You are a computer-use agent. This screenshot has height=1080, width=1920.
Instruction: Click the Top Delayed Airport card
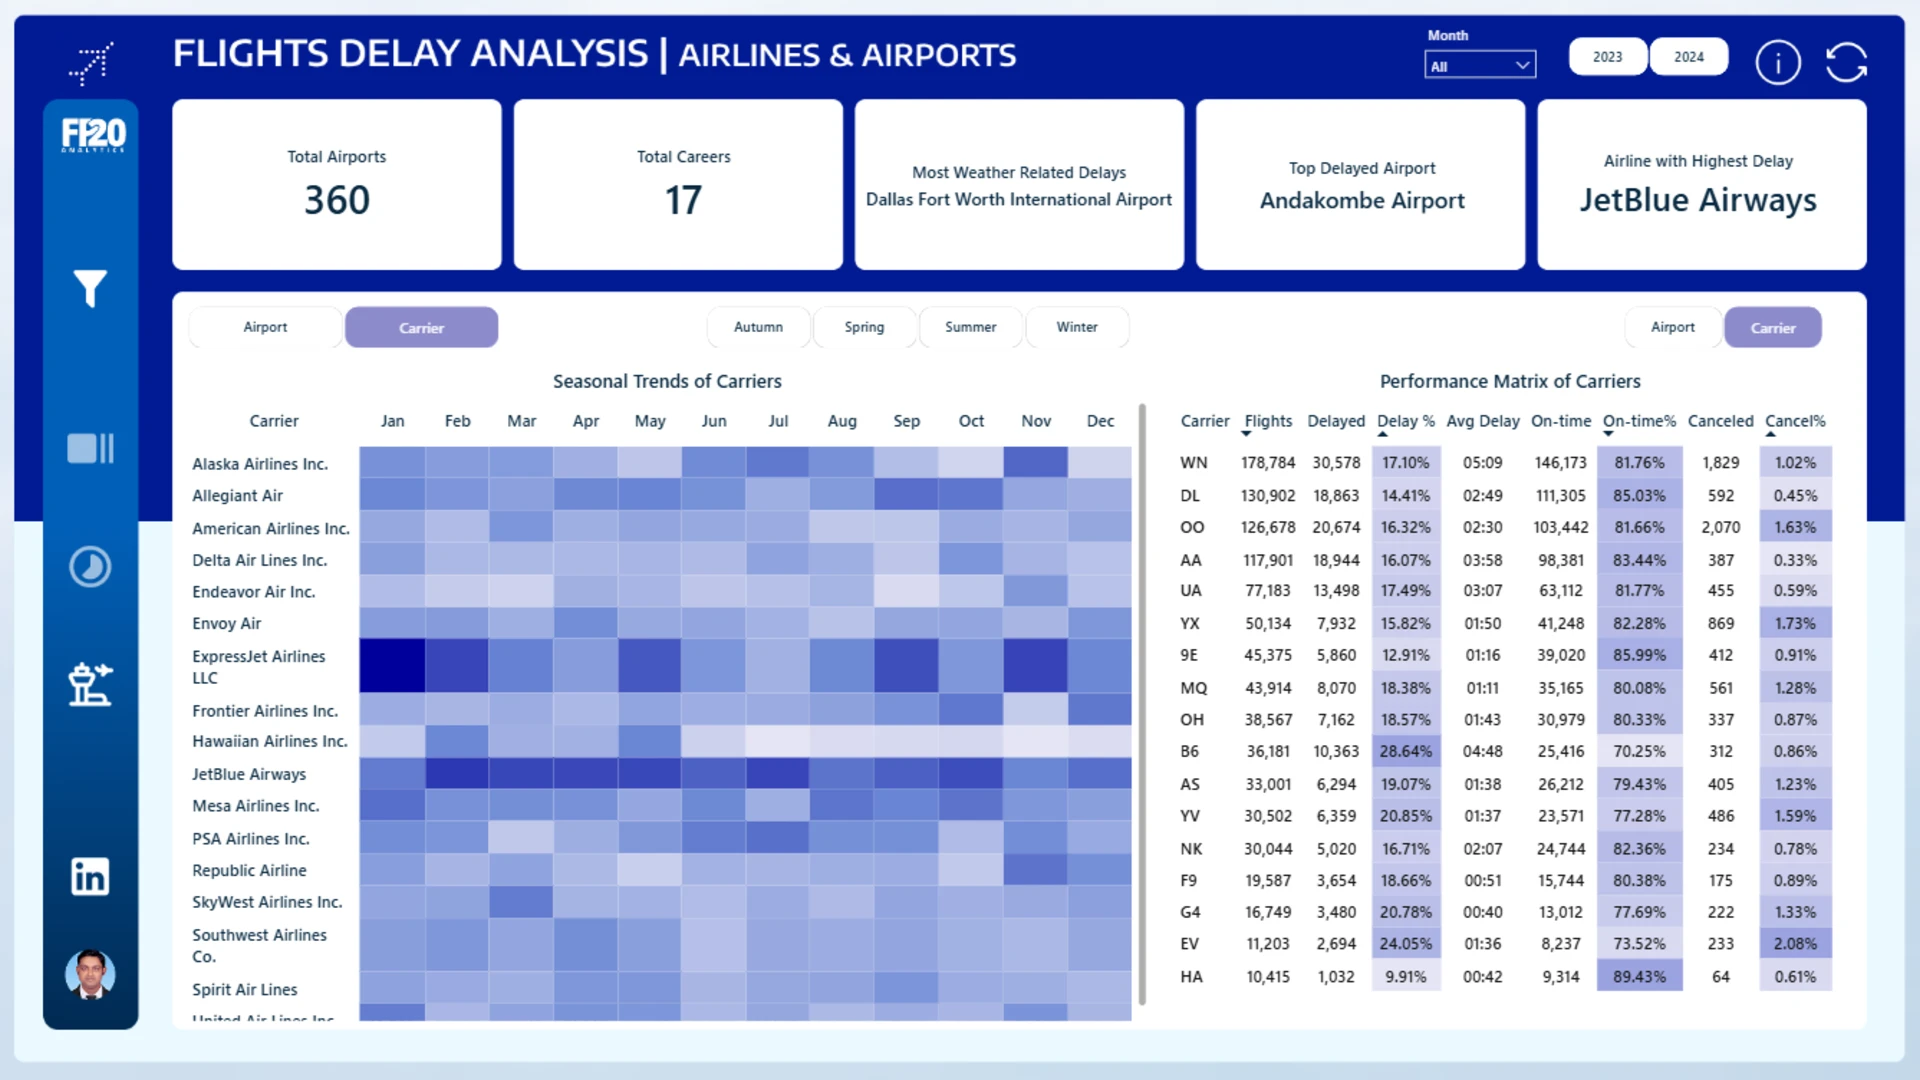point(1361,184)
